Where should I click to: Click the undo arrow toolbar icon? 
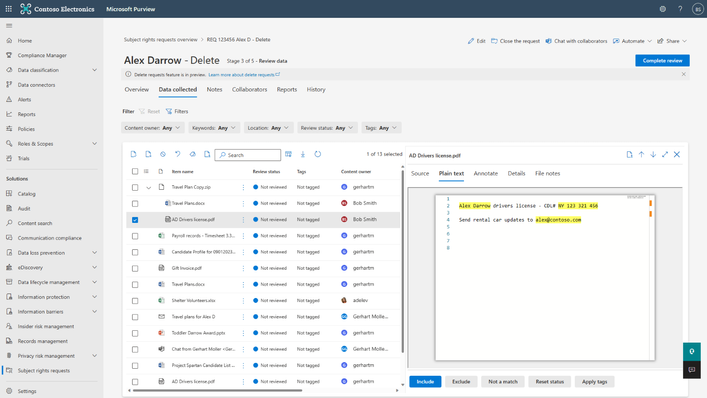(x=178, y=154)
